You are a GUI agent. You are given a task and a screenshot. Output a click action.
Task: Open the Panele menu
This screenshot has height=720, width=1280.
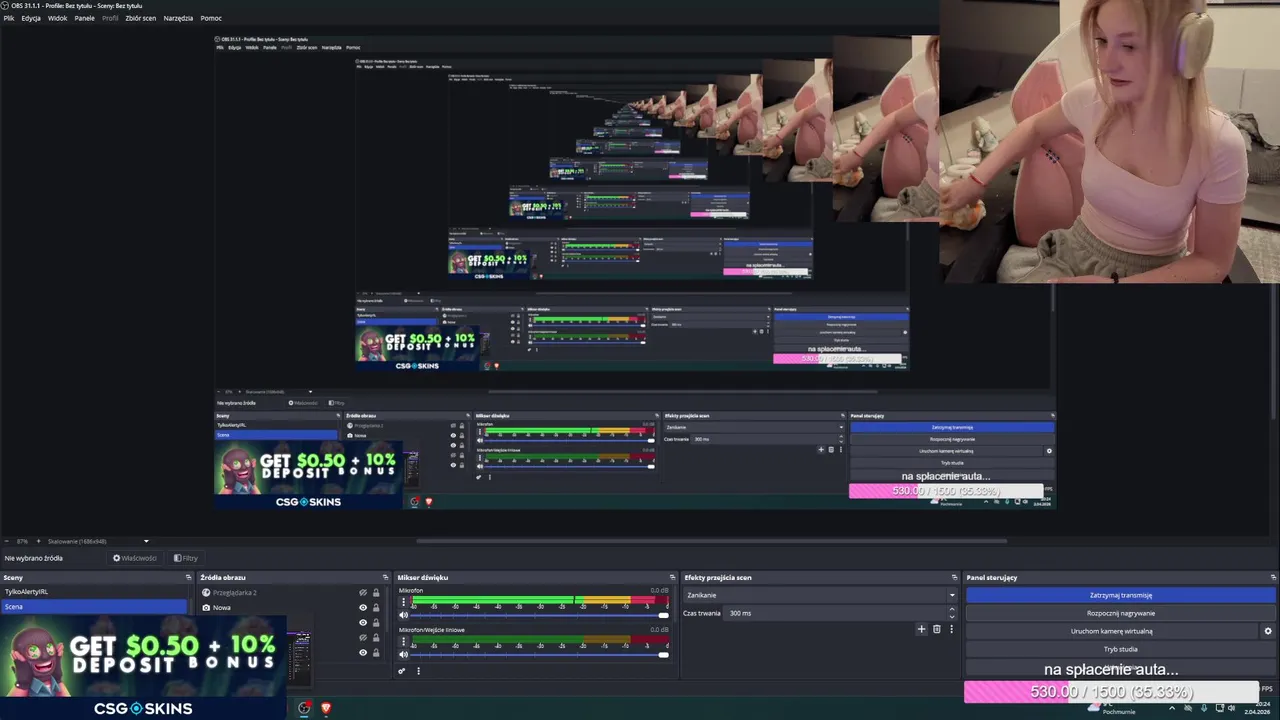tap(85, 18)
